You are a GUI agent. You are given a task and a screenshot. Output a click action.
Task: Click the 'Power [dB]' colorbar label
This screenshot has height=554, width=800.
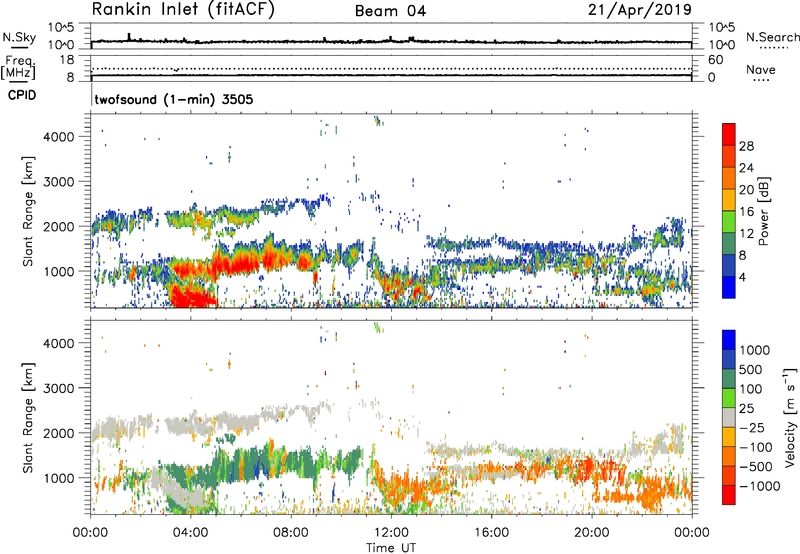[x=764, y=211]
